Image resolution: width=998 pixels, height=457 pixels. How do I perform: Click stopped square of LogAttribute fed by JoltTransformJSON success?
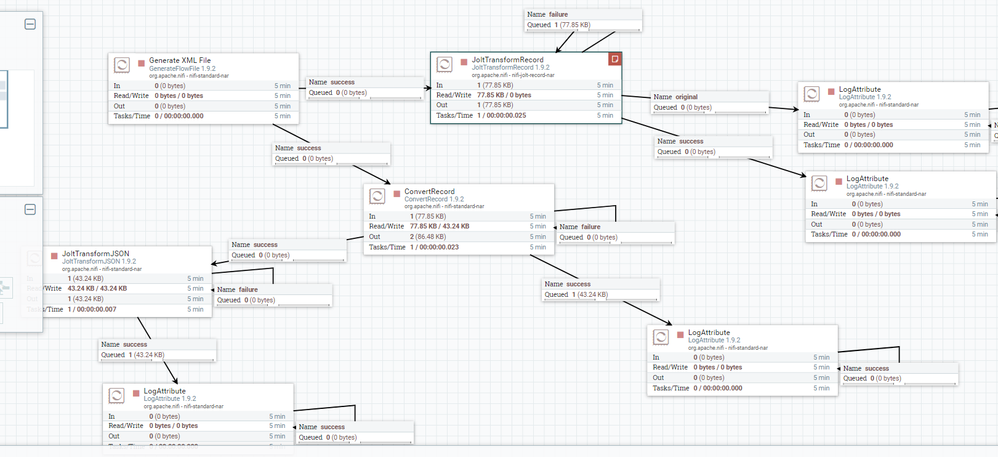tap(136, 393)
